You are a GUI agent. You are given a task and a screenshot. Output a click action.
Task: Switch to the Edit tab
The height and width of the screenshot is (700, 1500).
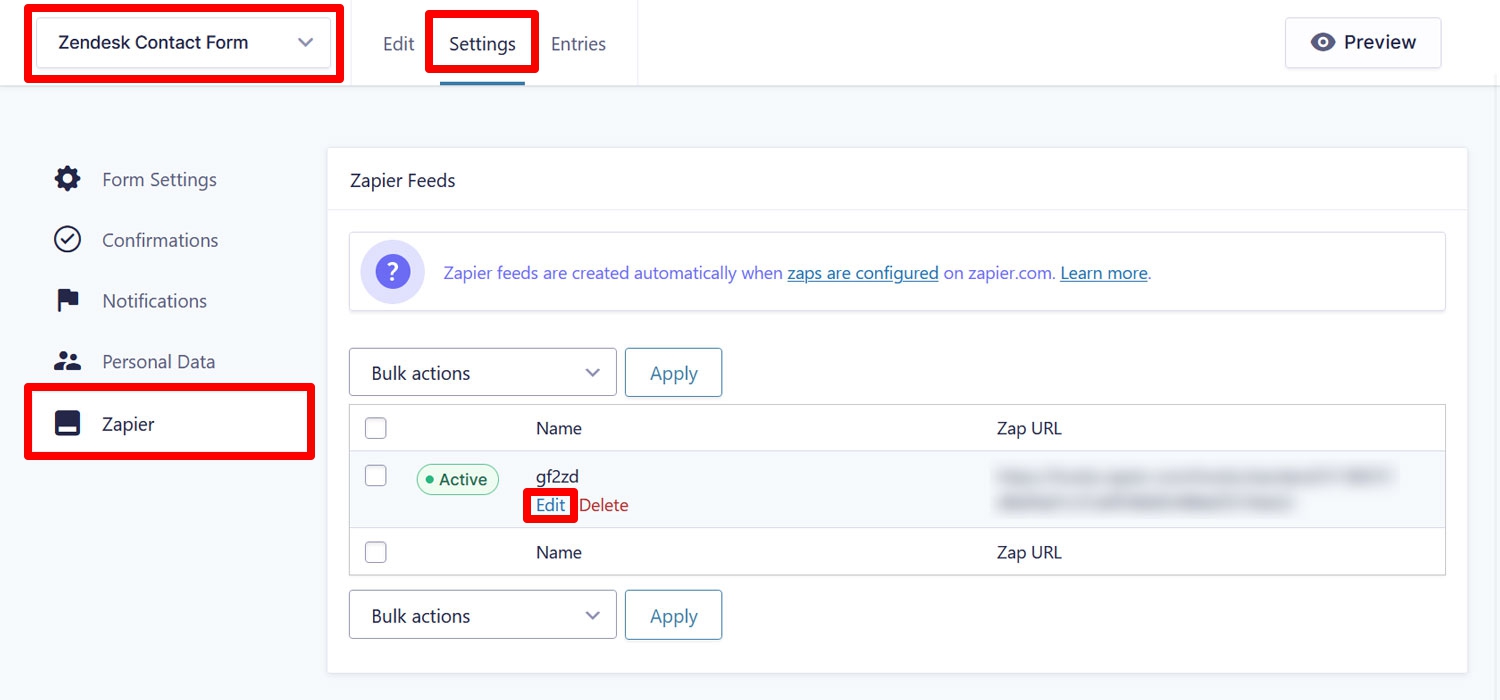399,44
